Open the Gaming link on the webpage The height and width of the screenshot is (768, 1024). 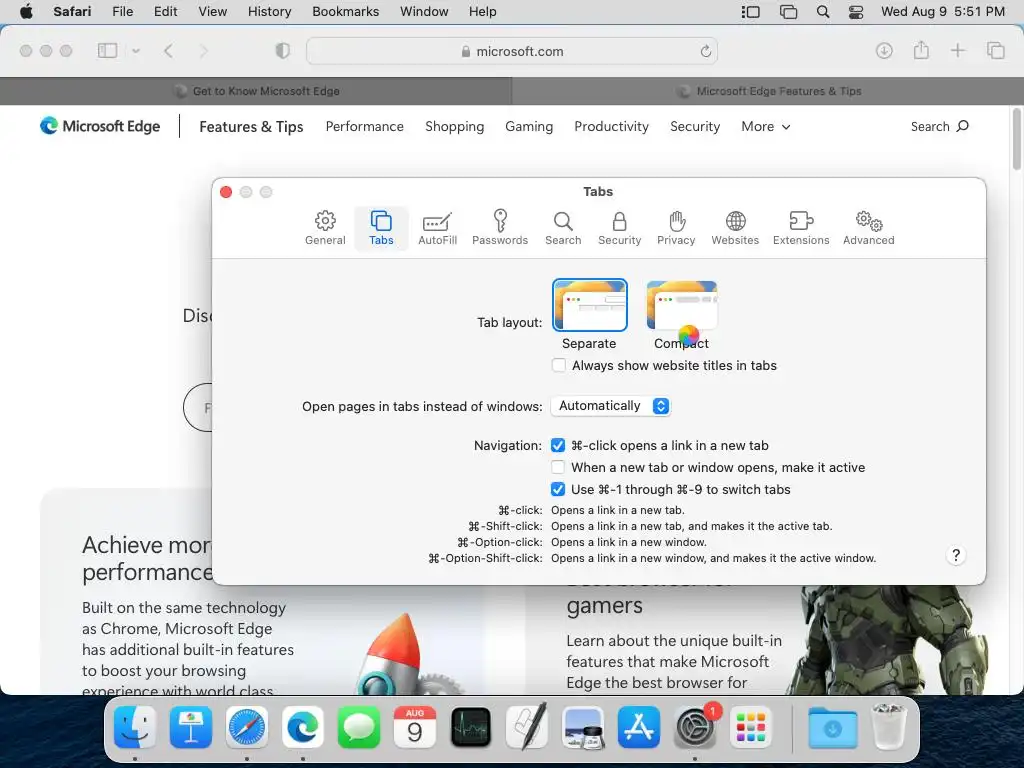(x=529, y=127)
